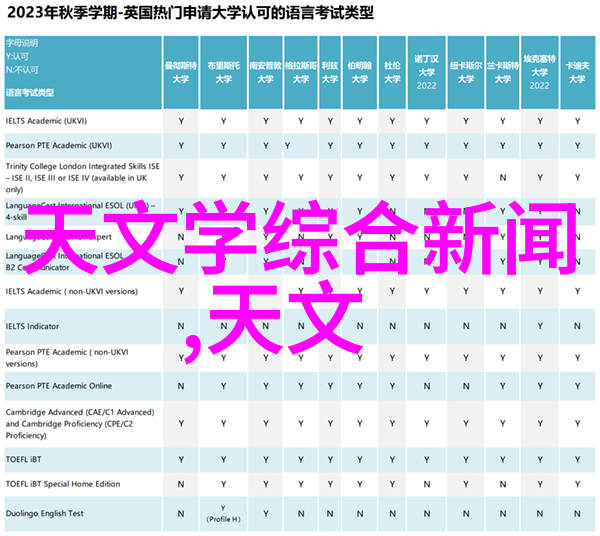Viewport: 600px width, 536px height.
Task: Select the Trinity College London ISE row label
Action: click(x=83, y=178)
